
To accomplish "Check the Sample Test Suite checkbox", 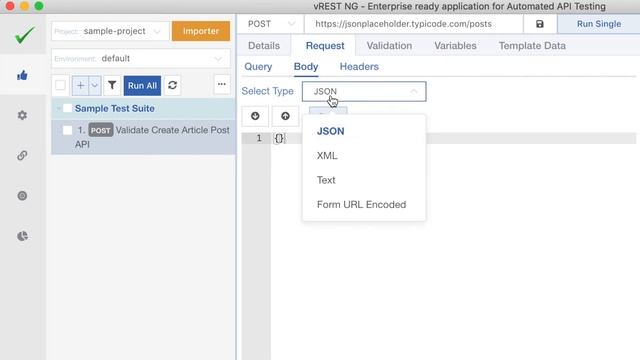I will pyautogui.click(x=67, y=108).
